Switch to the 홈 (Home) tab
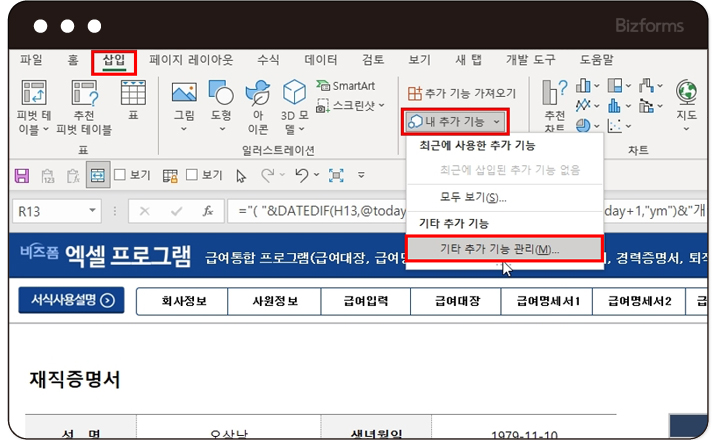Image resolution: width=715 pixels, height=440 pixels. click(73, 60)
